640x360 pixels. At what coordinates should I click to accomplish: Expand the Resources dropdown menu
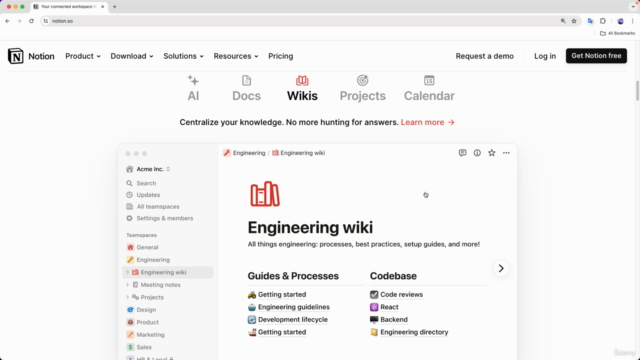[236, 56]
